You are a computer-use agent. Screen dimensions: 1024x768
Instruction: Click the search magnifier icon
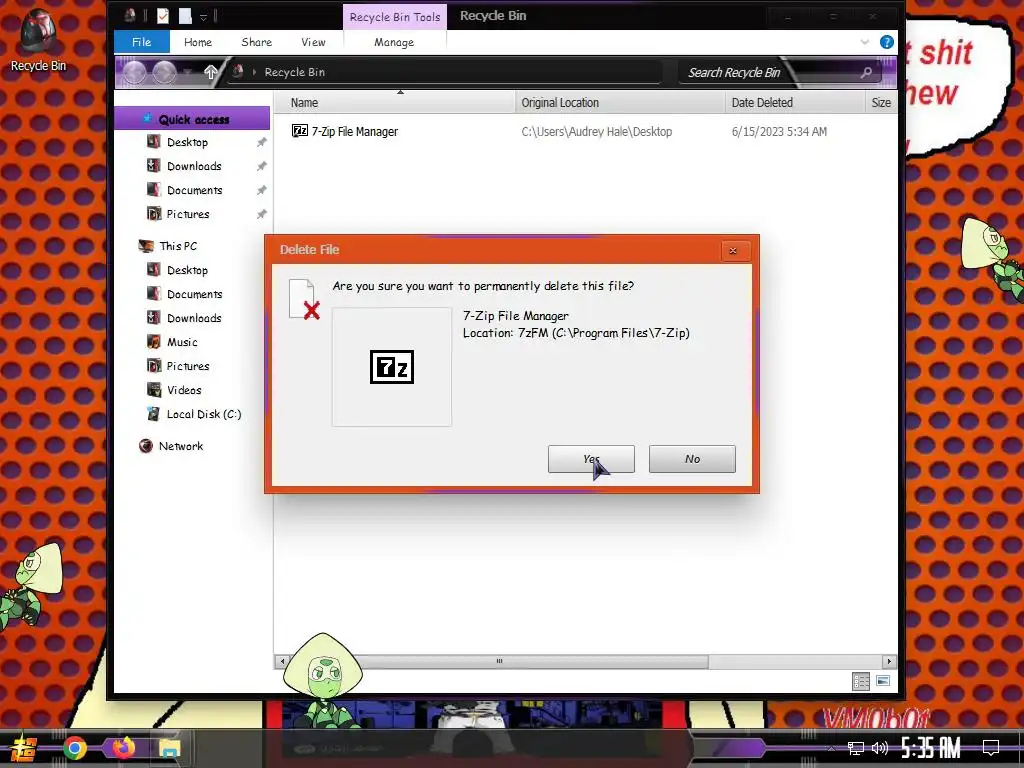[x=867, y=72]
